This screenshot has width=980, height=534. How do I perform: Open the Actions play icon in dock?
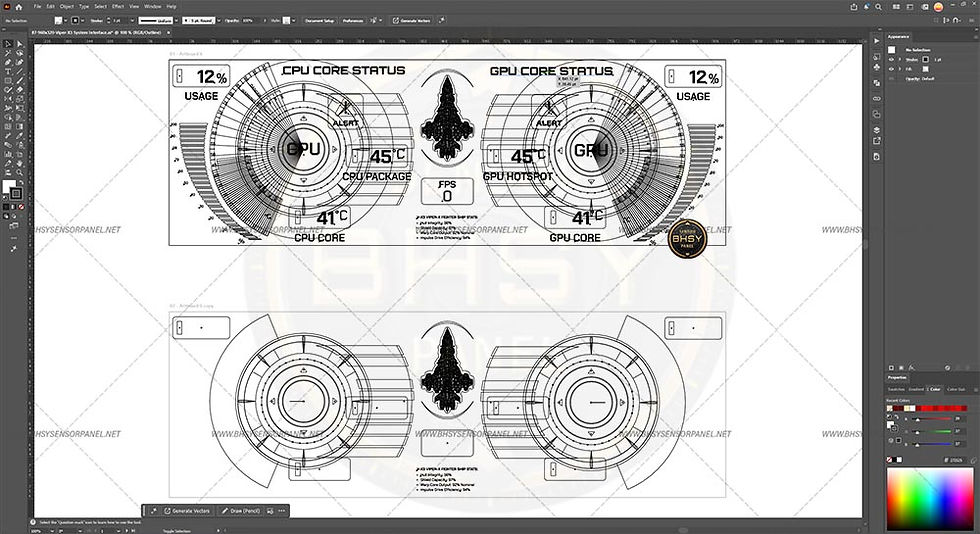(876, 41)
